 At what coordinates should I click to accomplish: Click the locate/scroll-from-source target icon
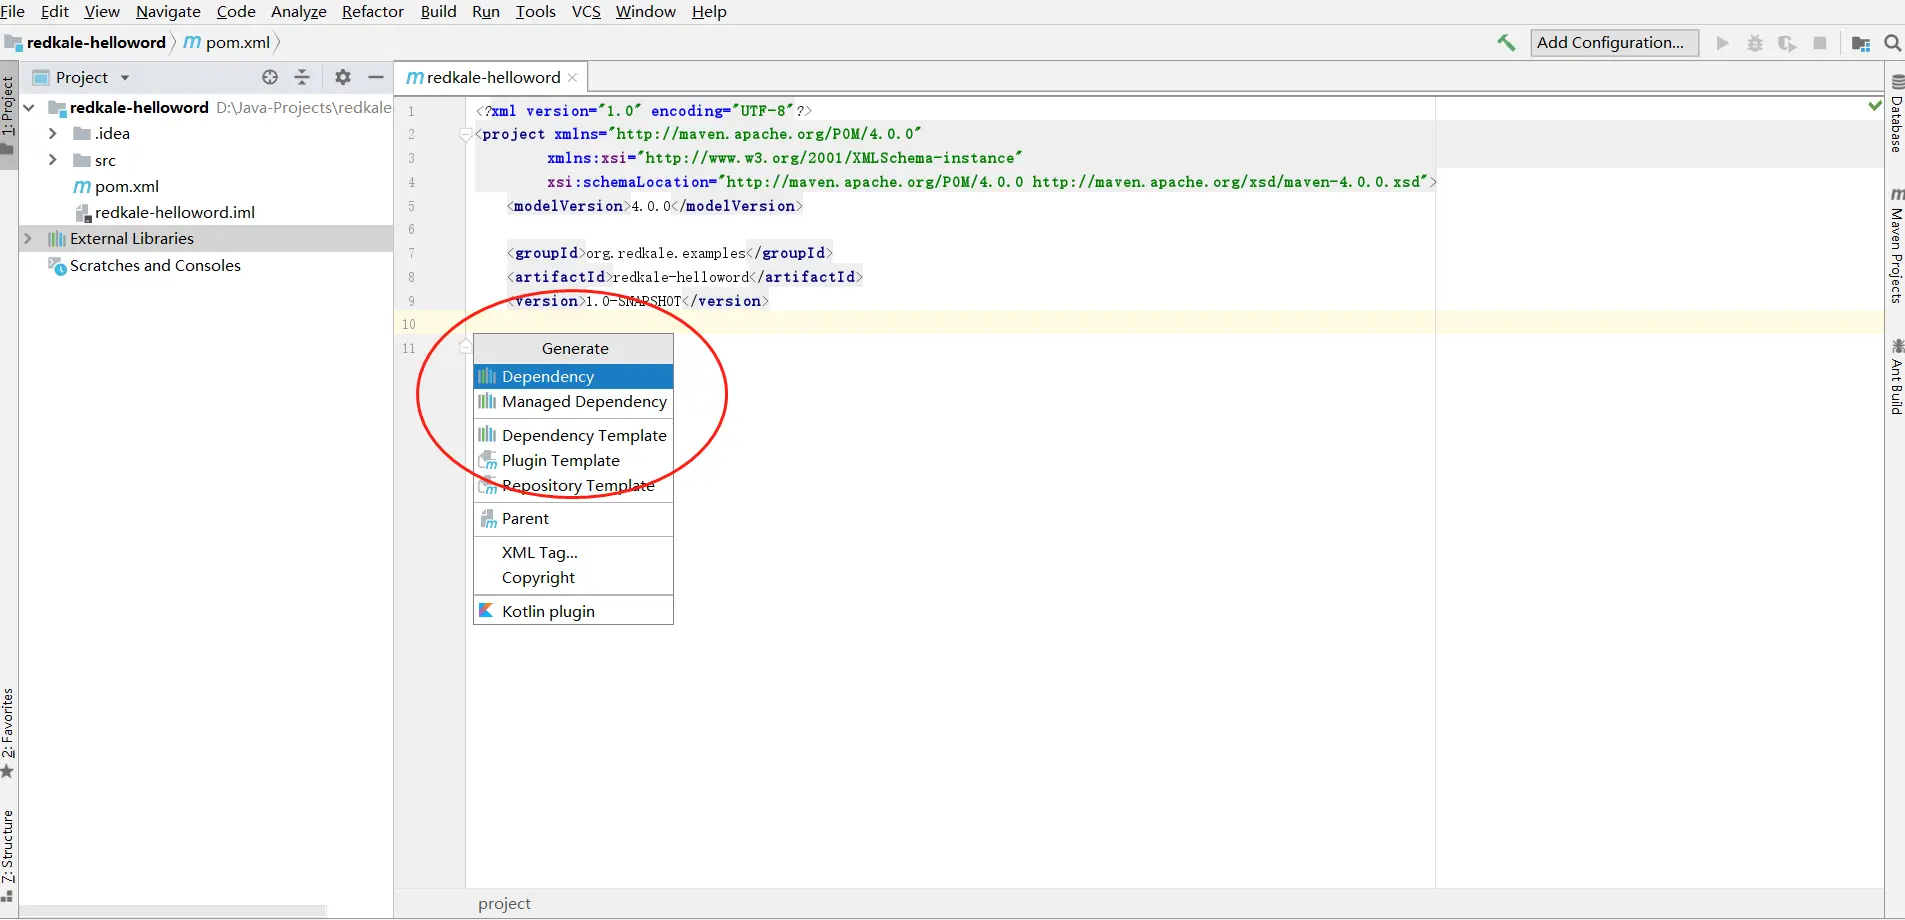point(270,77)
